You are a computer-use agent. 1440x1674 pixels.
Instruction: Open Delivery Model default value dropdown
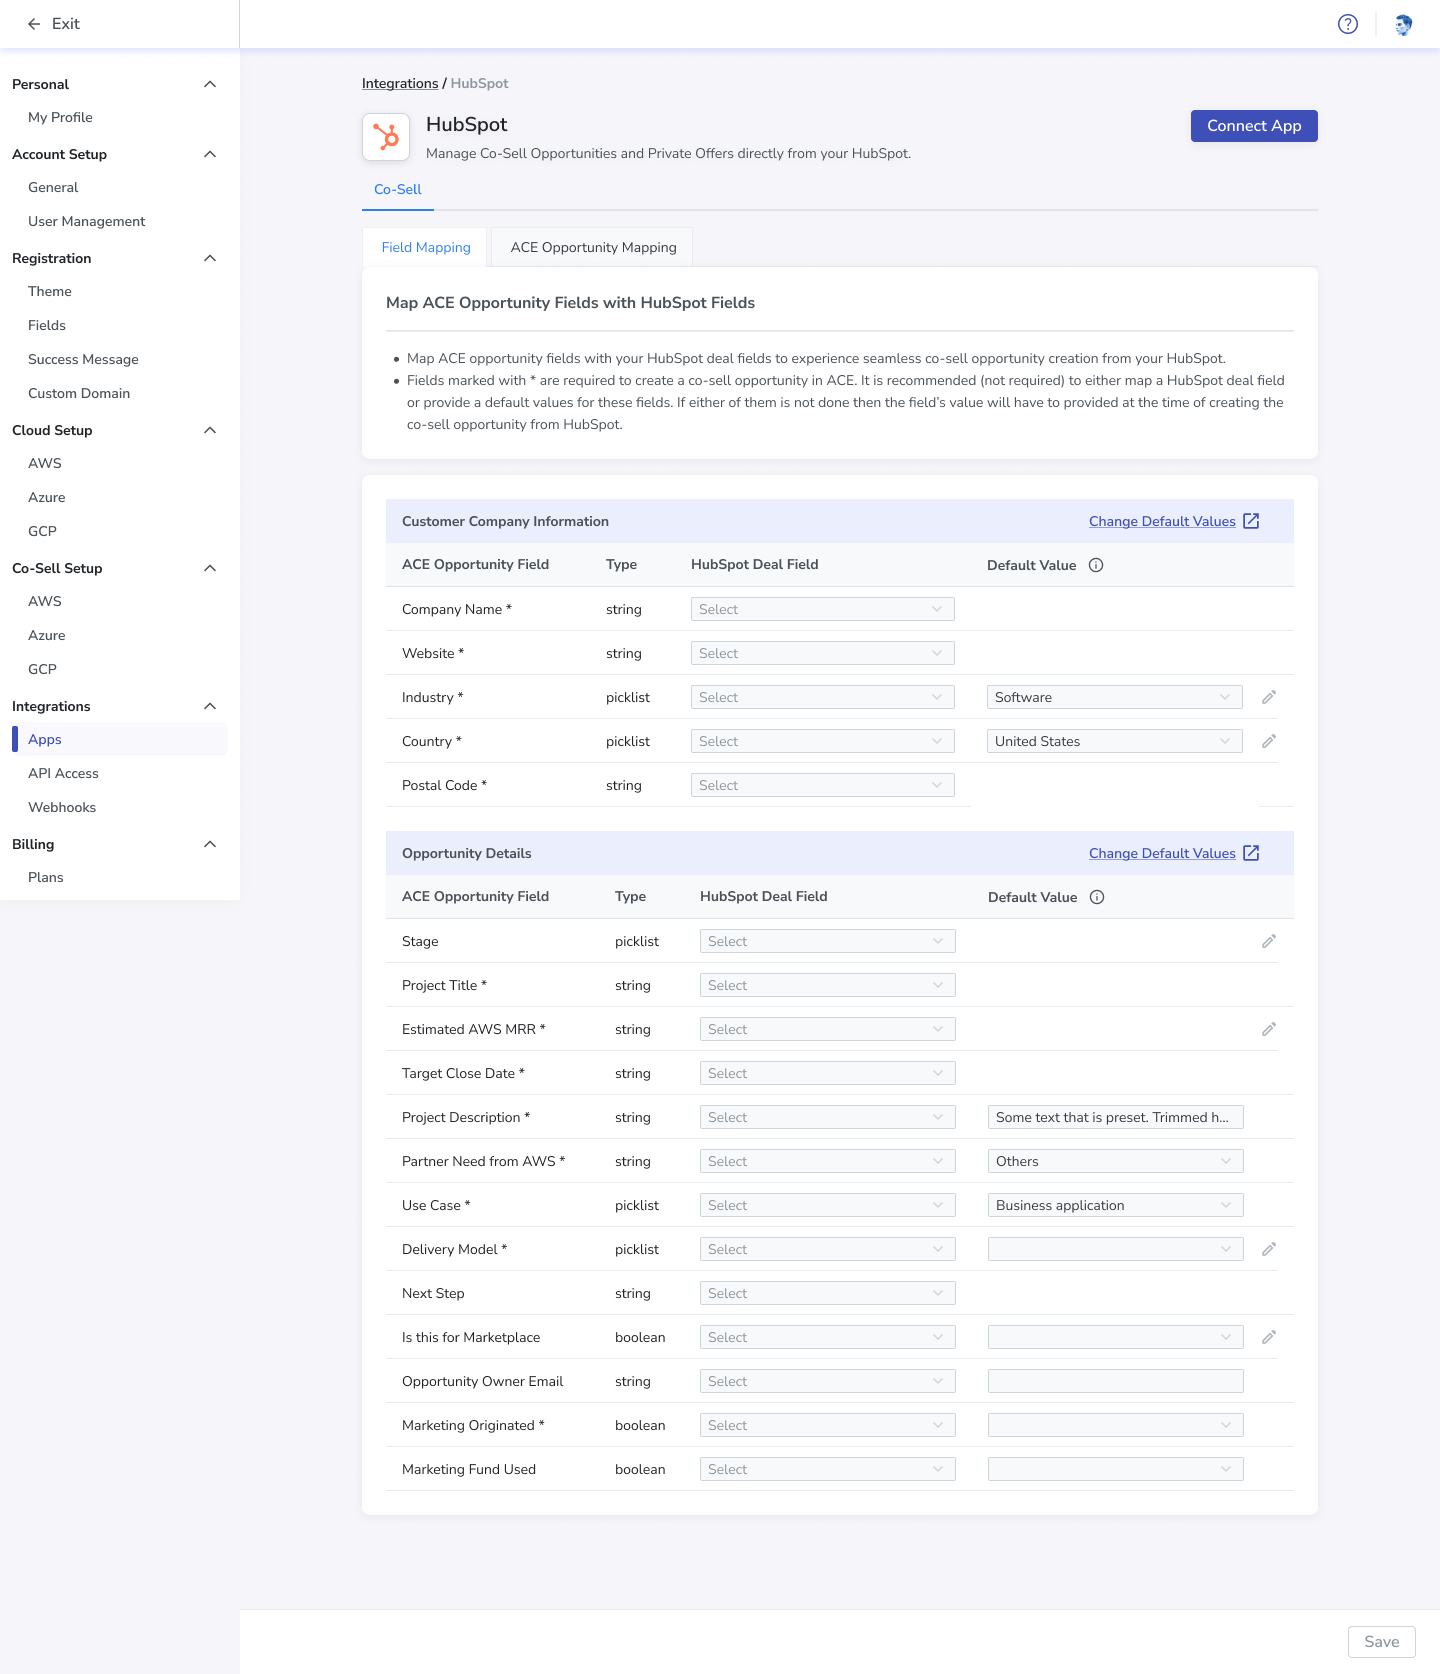1115,1249
